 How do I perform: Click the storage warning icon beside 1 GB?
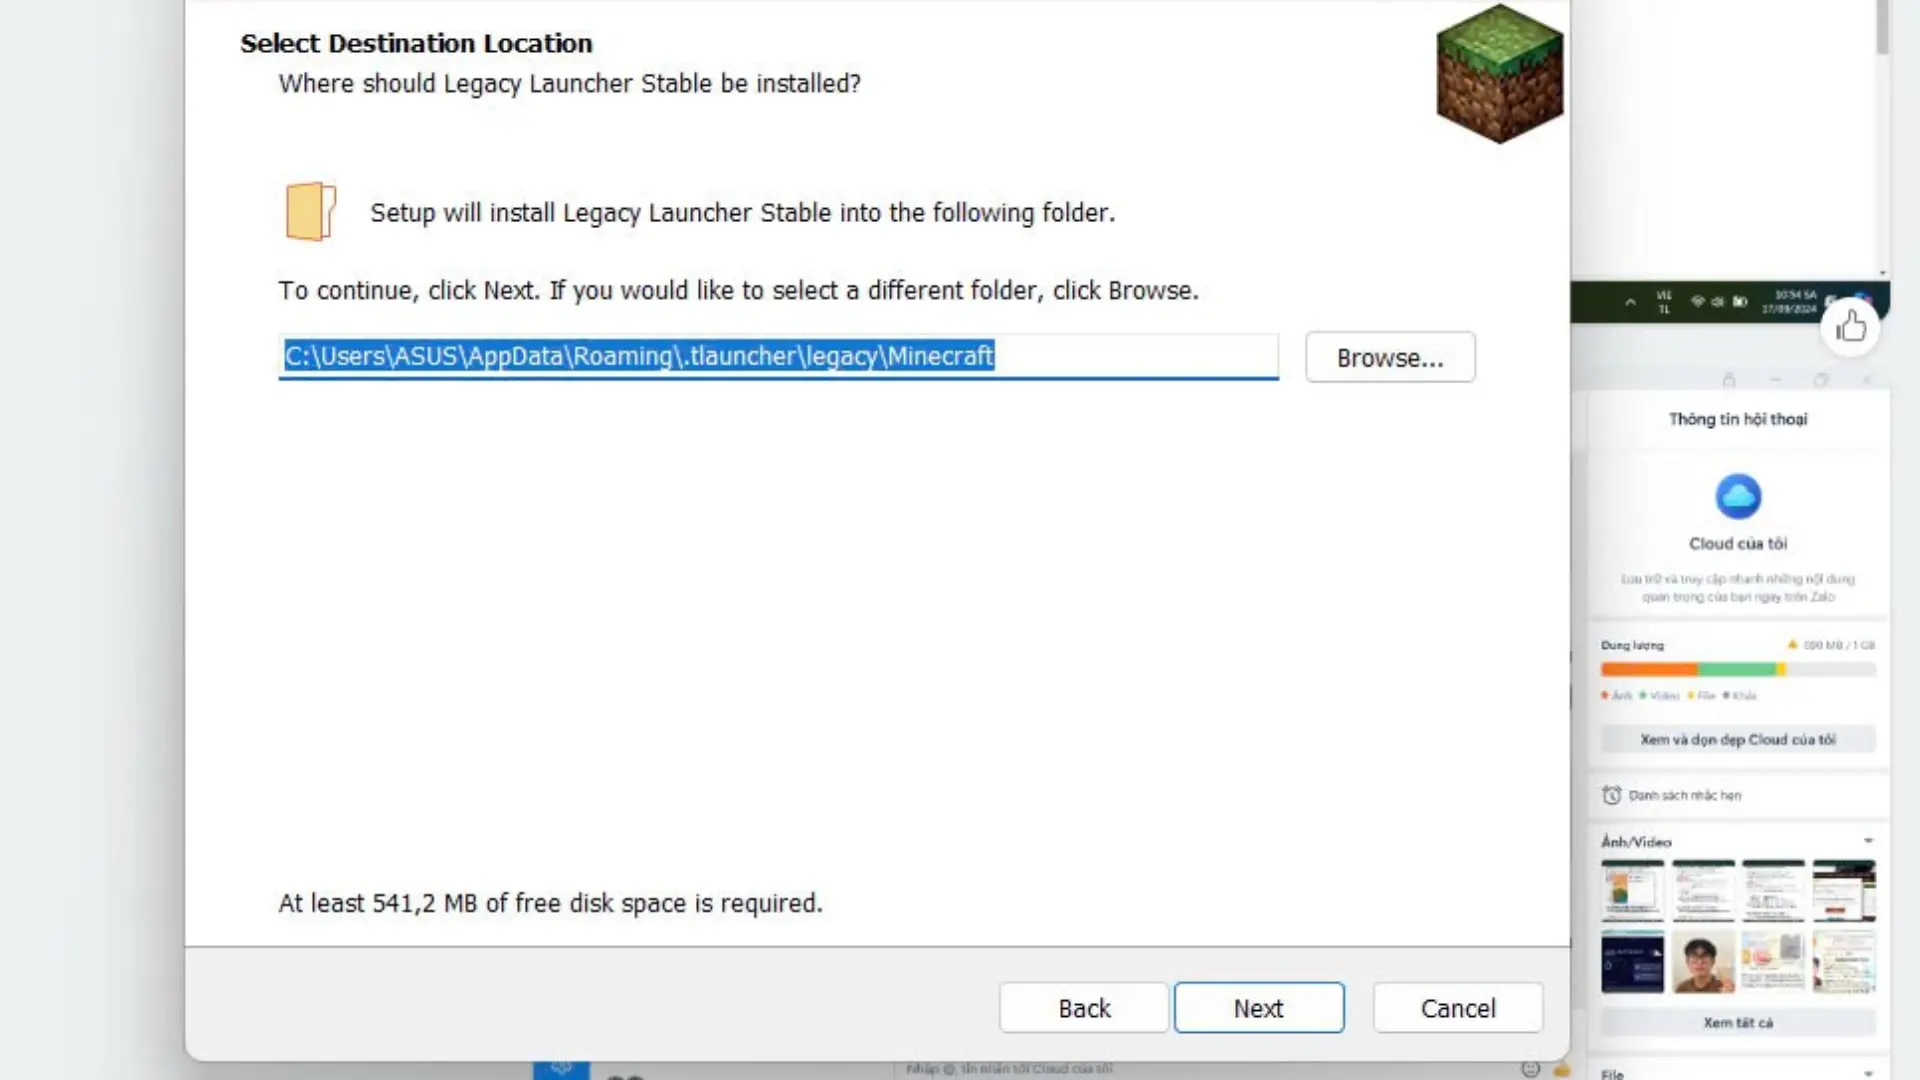point(1792,645)
